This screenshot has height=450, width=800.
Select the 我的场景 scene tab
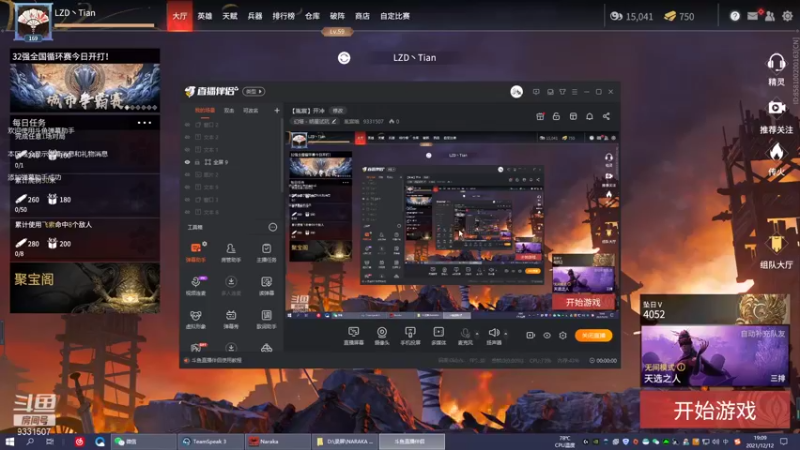tap(204, 110)
